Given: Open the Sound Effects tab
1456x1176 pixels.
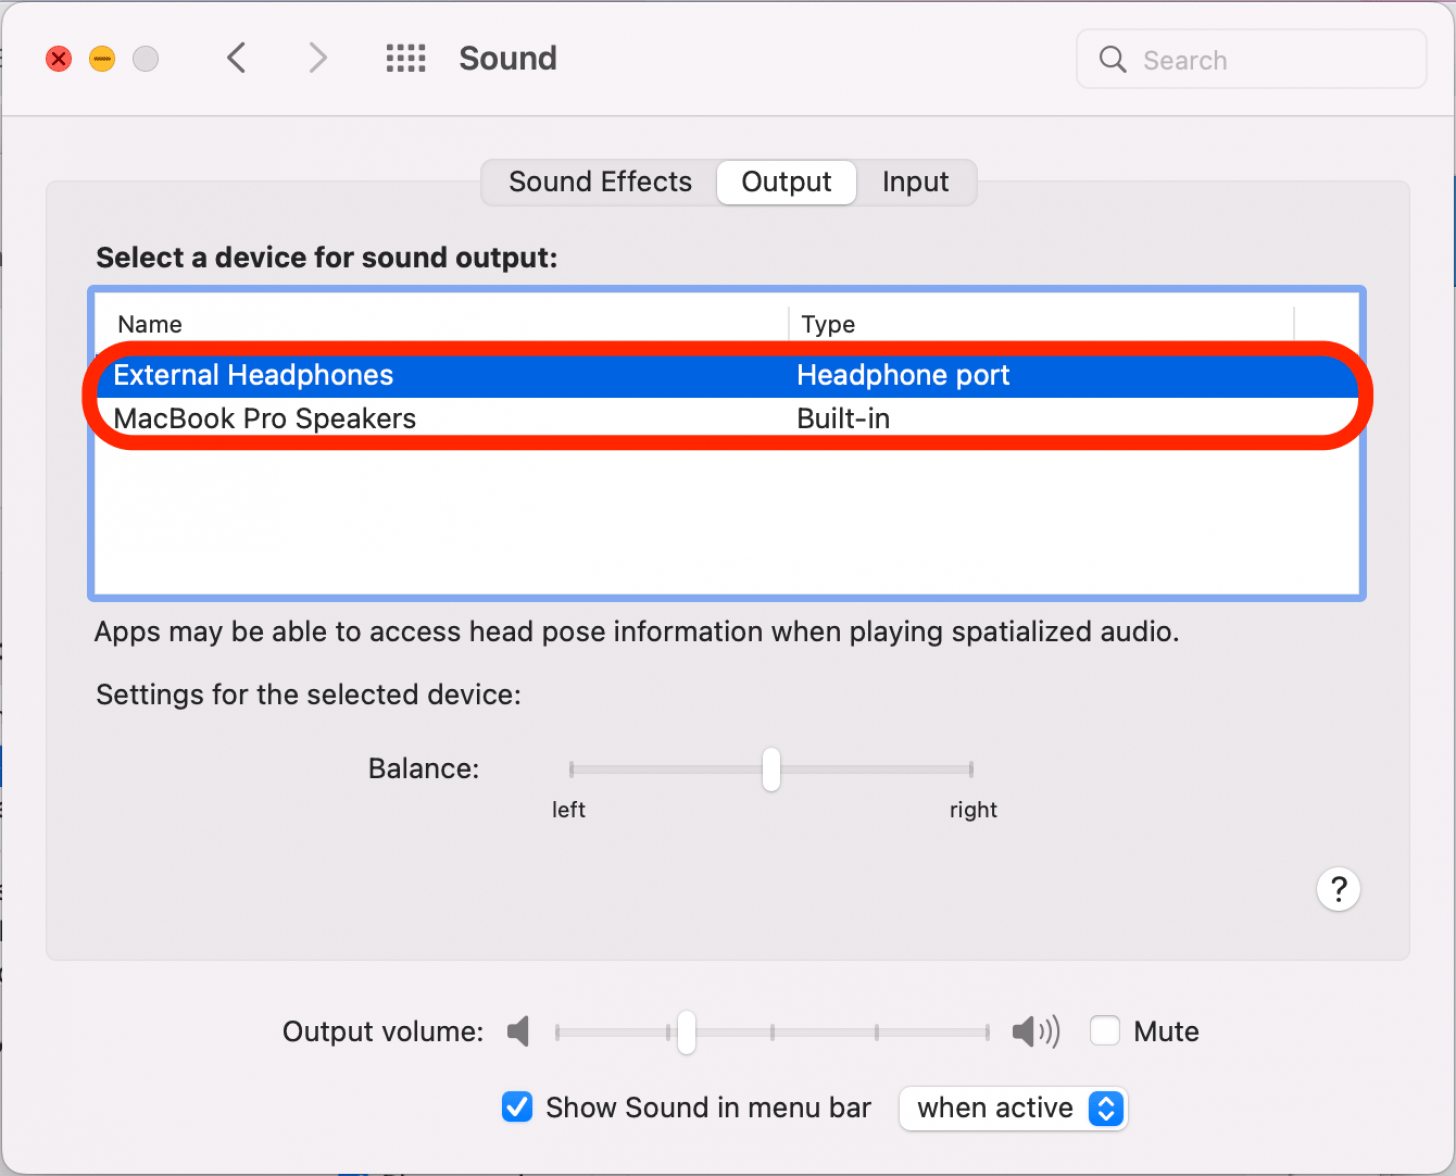Looking at the screenshot, I should pos(600,182).
